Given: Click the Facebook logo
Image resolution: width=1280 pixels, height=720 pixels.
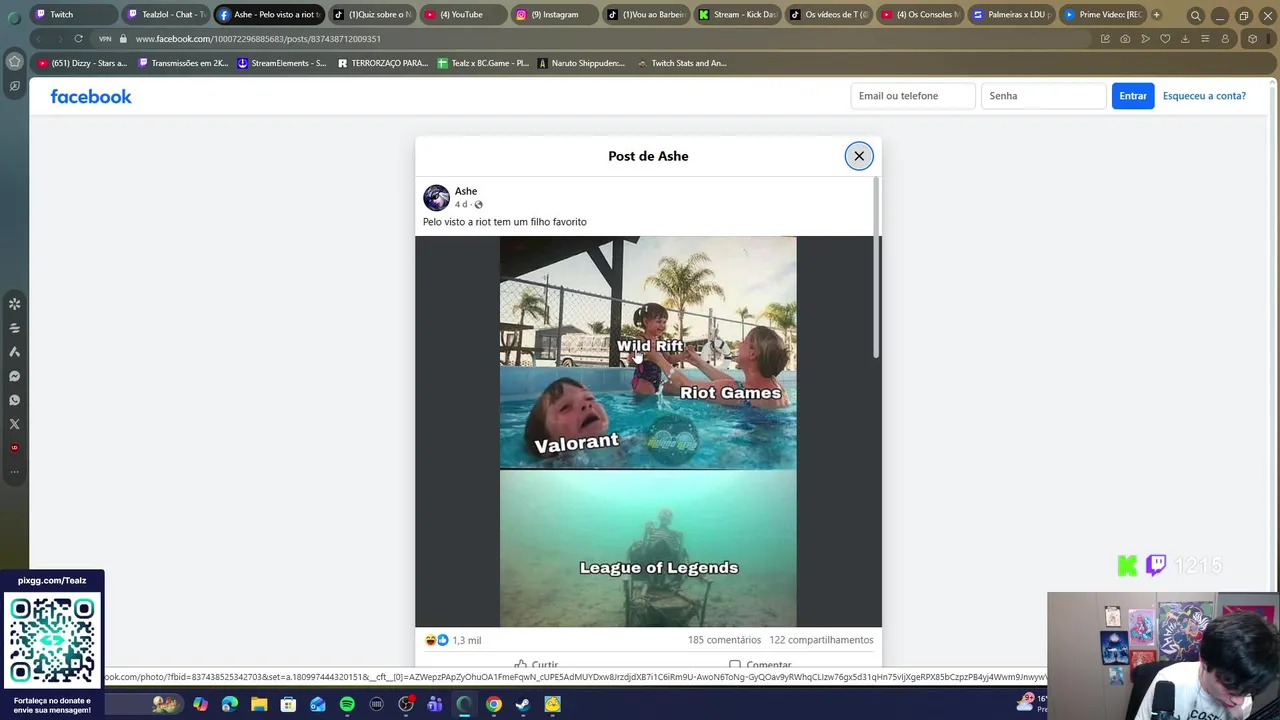Looking at the screenshot, I should coord(91,97).
